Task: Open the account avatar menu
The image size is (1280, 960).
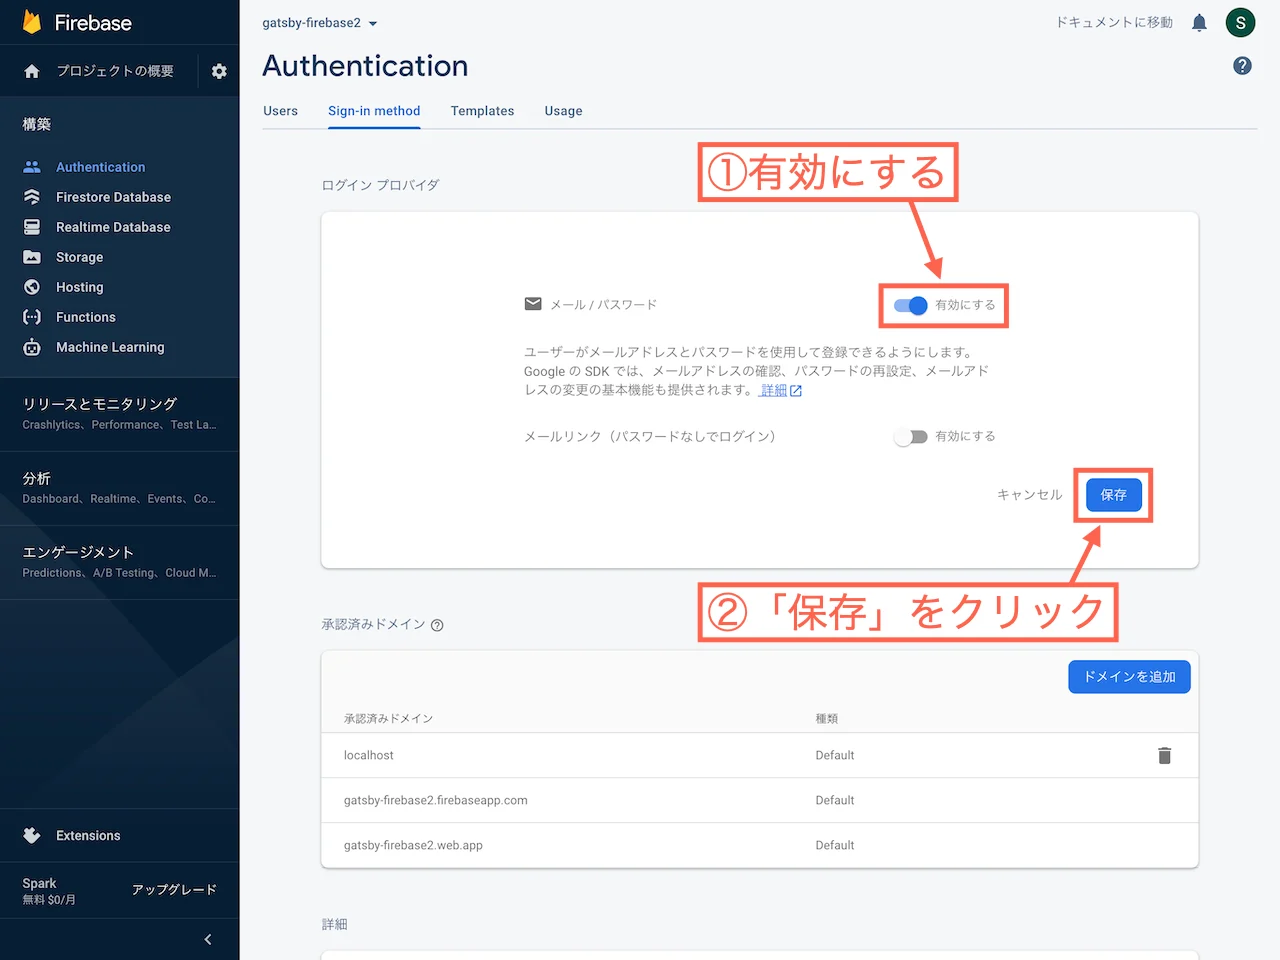Action: 1240,22
